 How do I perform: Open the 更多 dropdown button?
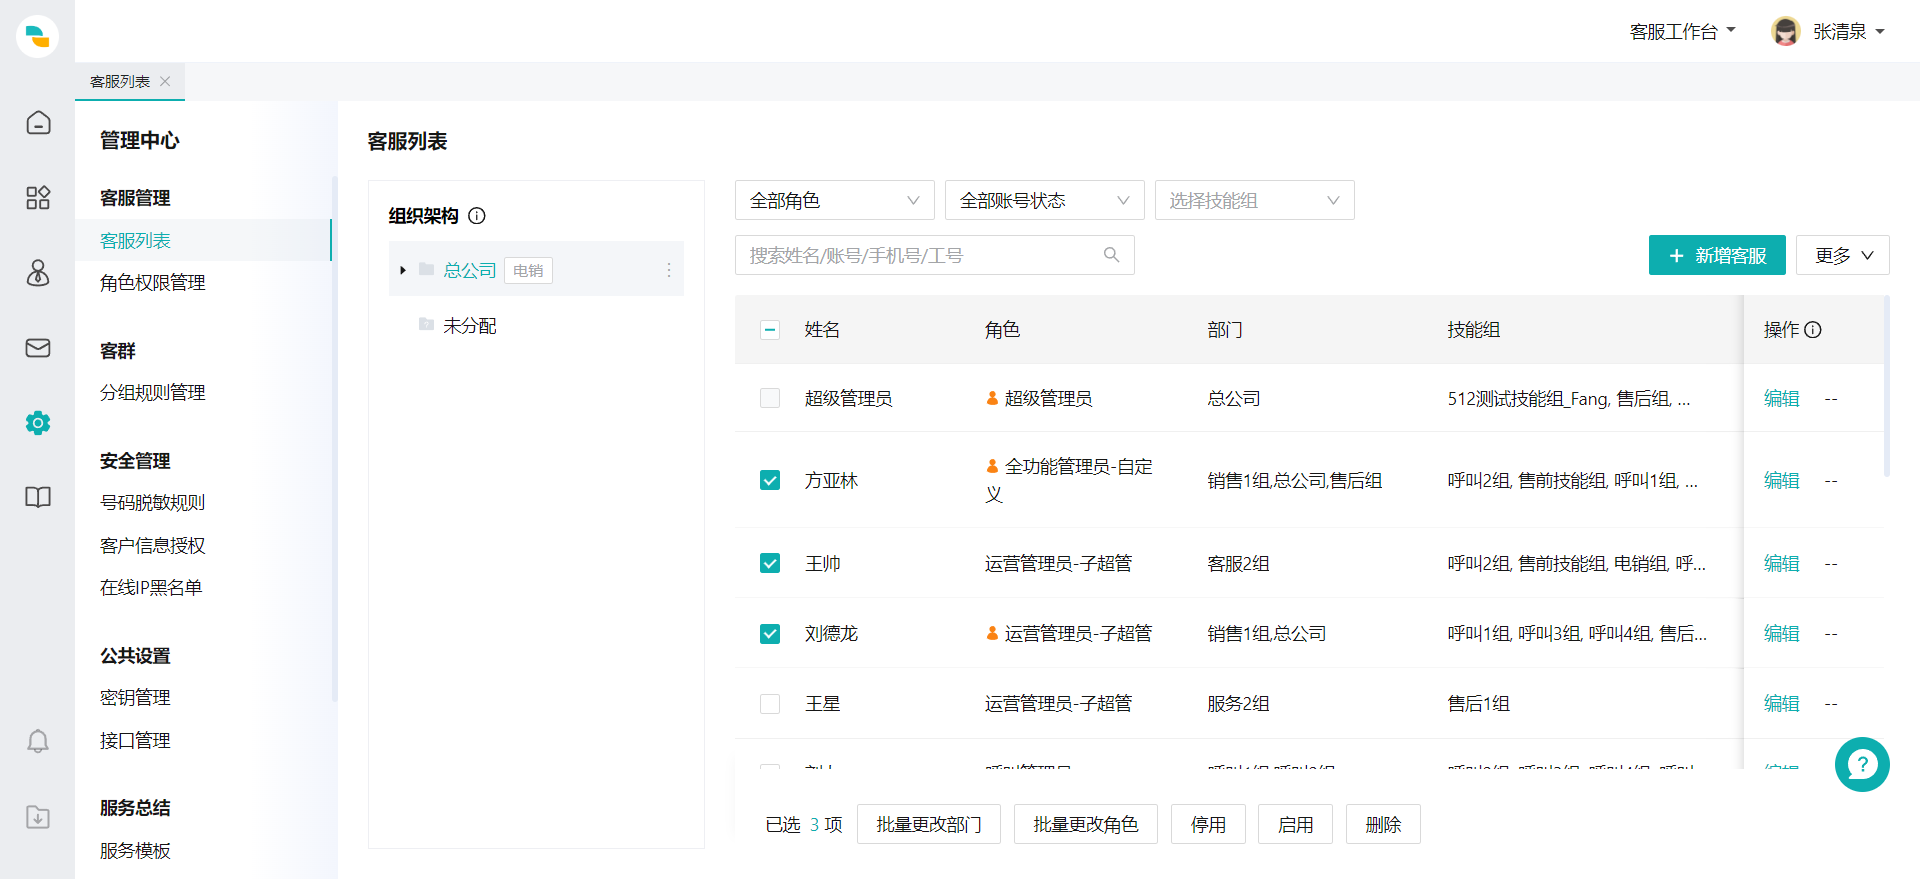[x=1843, y=255]
